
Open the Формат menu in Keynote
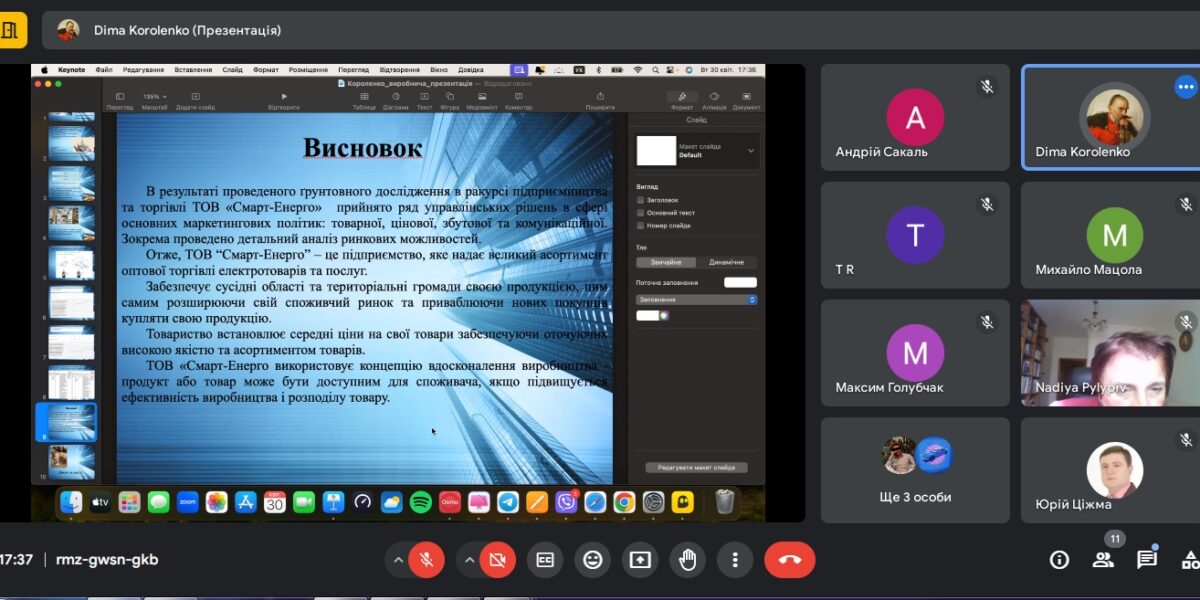click(265, 70)
